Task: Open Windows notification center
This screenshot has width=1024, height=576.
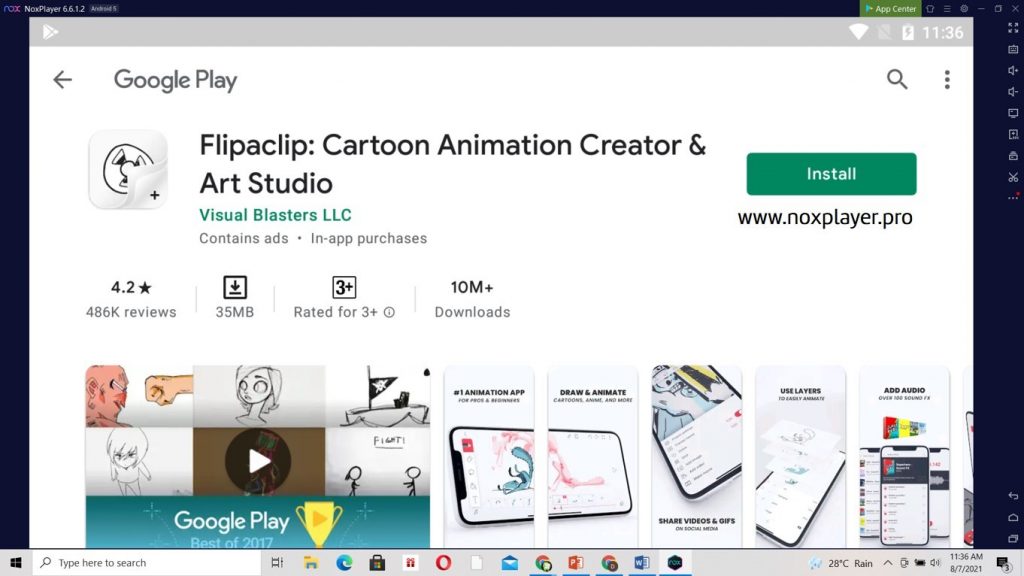Action: 1004,563
